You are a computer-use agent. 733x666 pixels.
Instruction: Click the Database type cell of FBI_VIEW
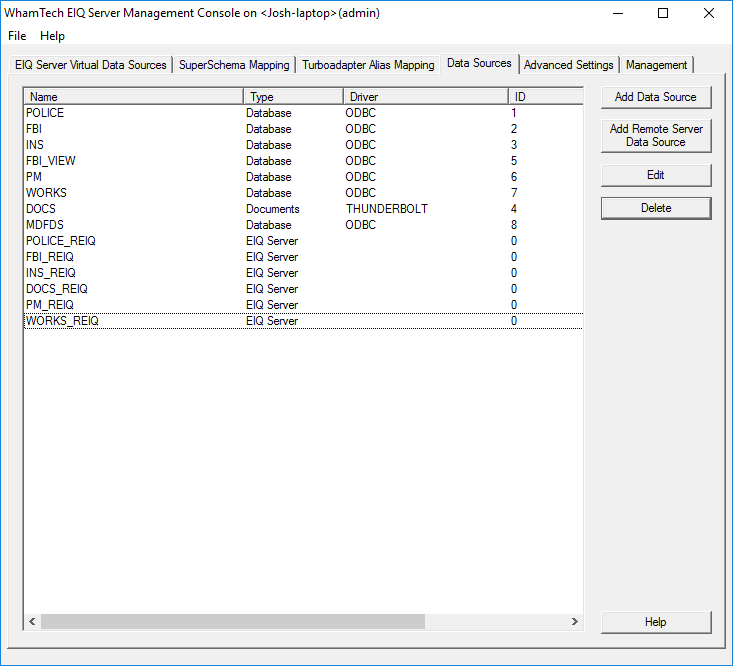(x=269, y=161)
